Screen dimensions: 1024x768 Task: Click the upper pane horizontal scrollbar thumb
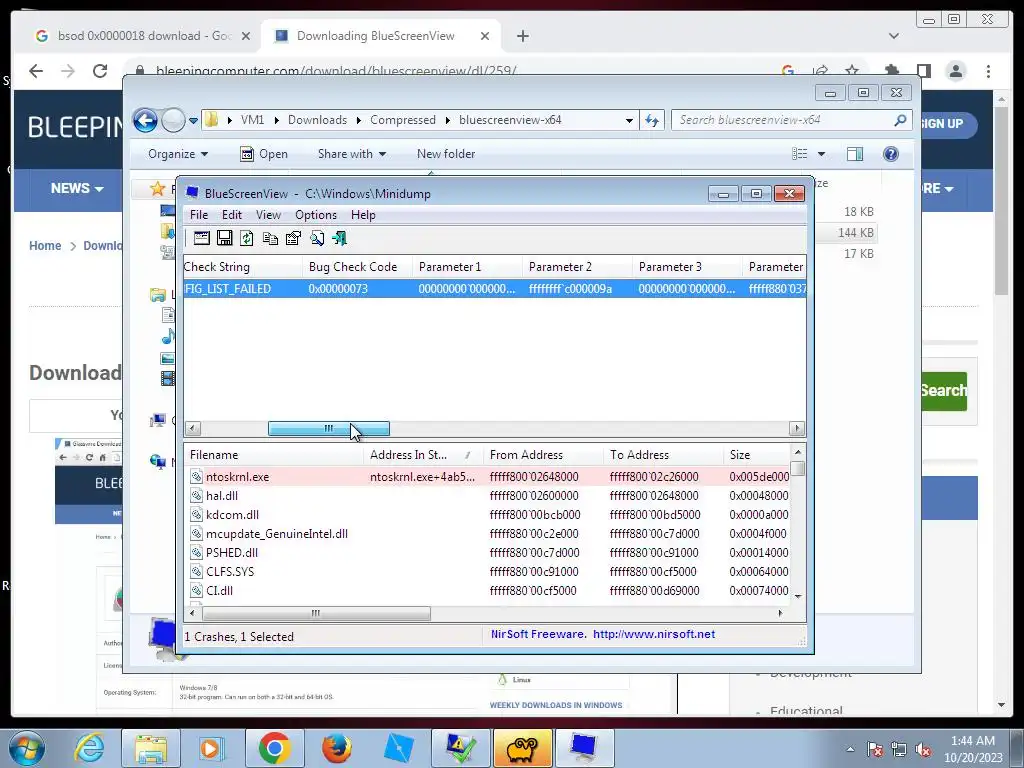(328, 428)
